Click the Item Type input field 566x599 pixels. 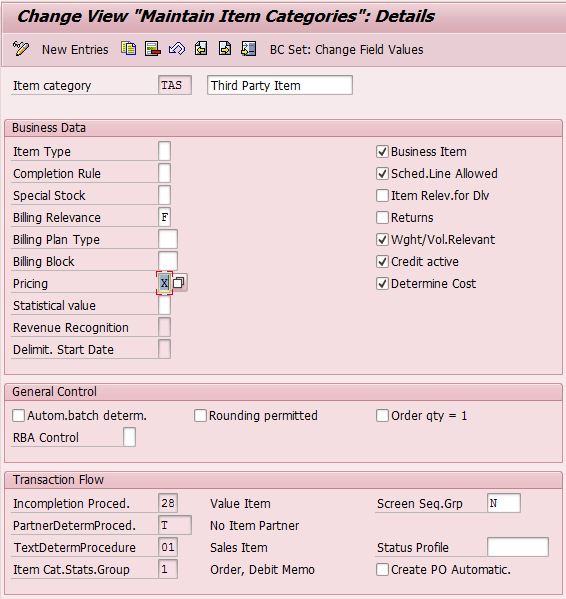(164, 151)
